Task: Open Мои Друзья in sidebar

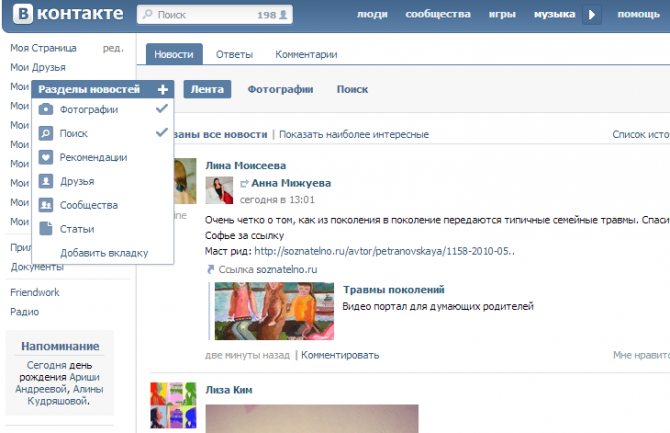Action: (x=38, y=67)
